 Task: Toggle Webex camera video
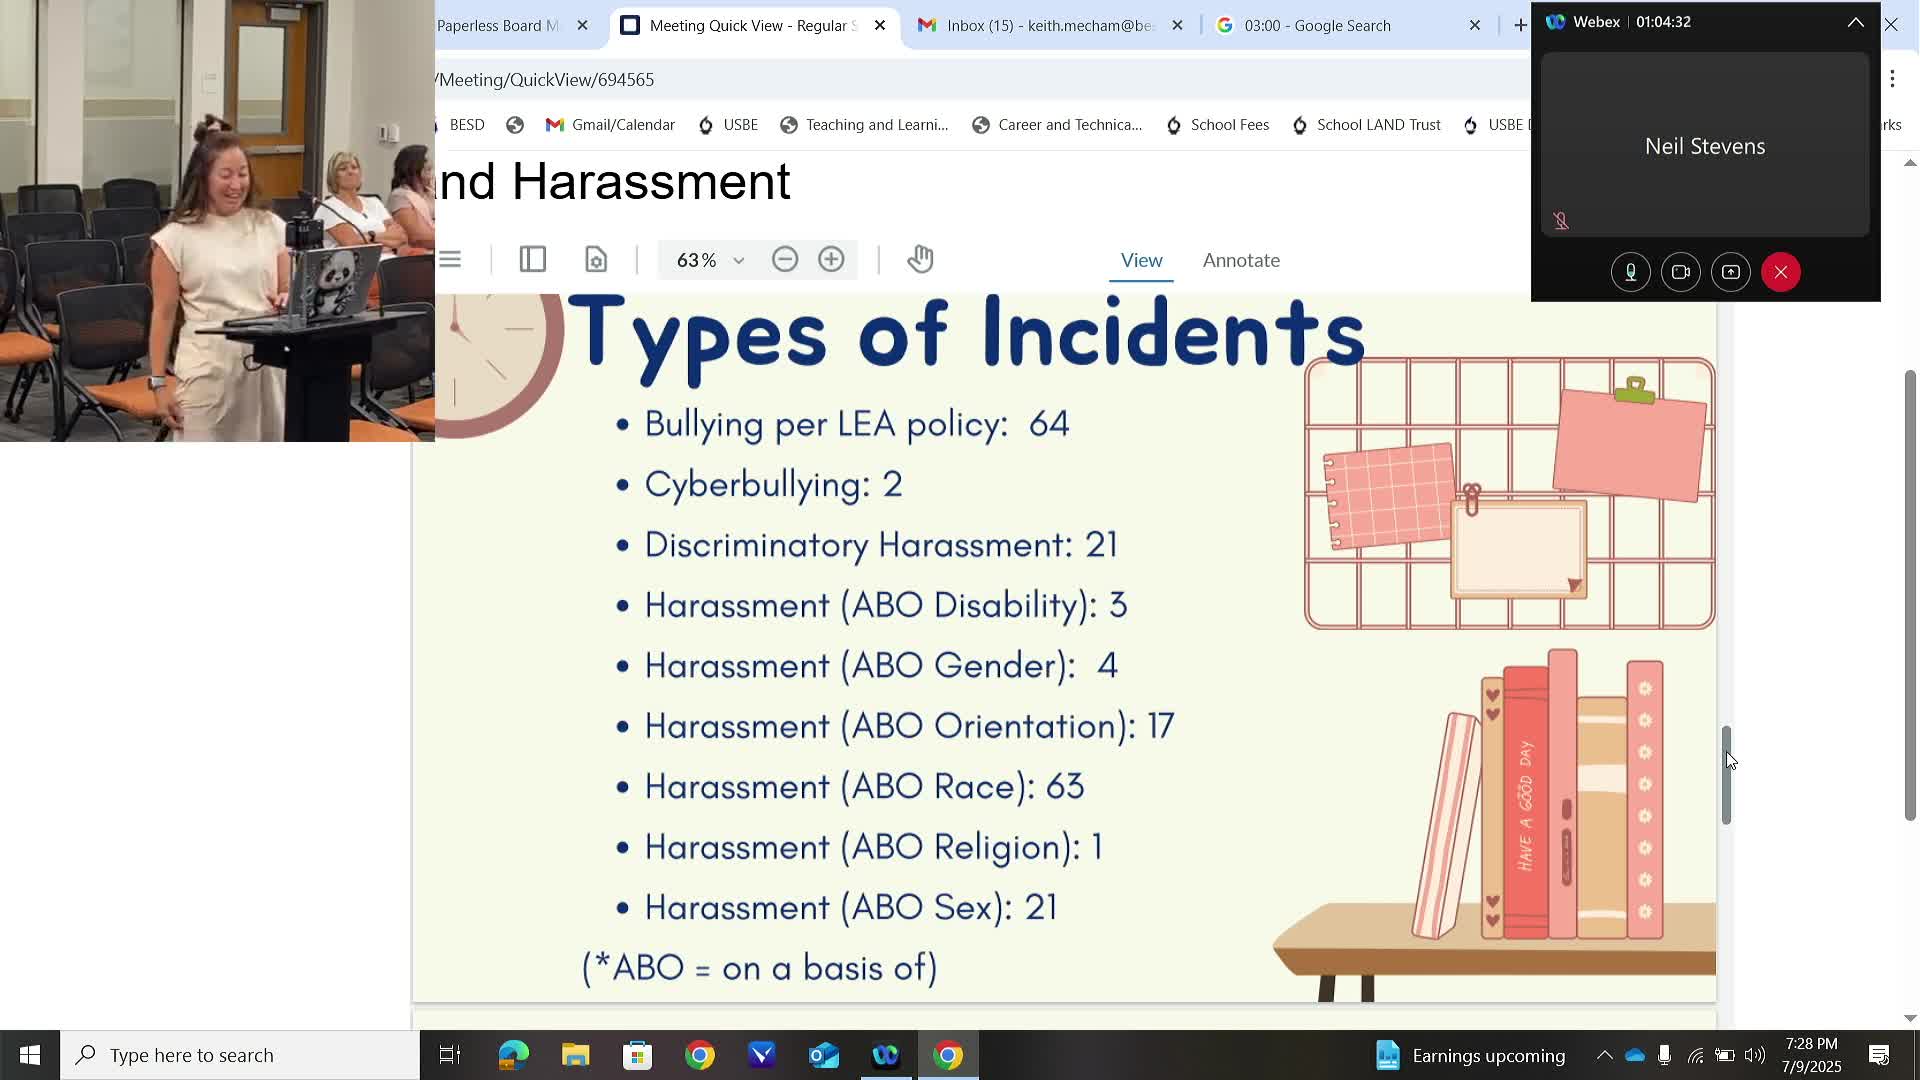tap(1681, 272)
